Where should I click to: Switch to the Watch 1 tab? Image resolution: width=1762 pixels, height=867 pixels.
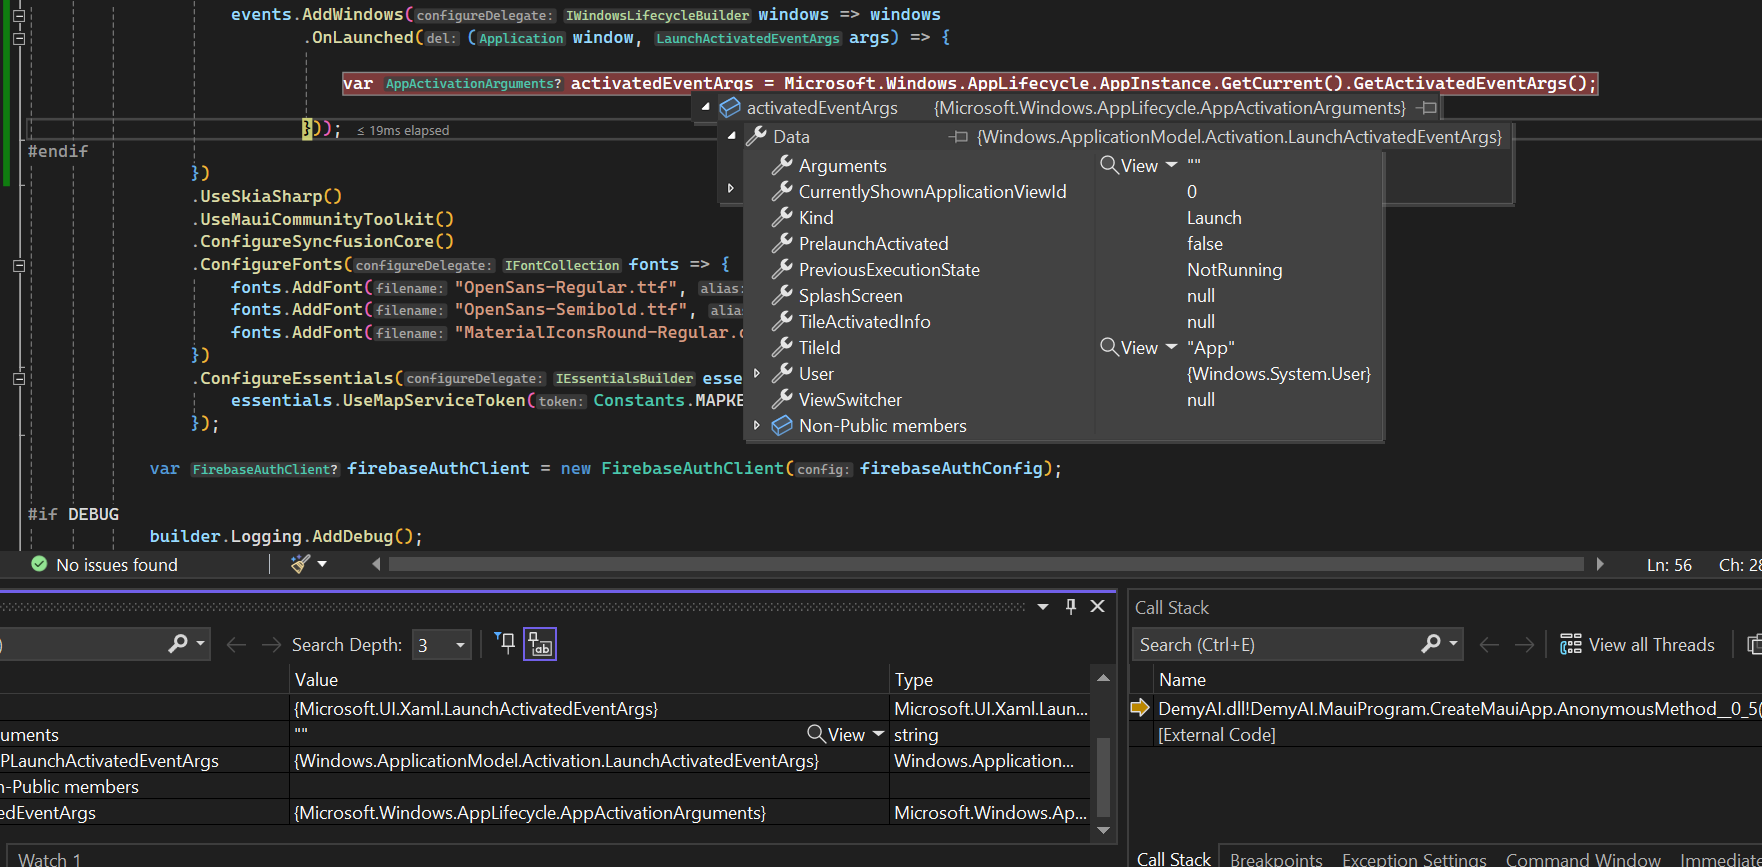pyautogui.click(x=50, y=859)
